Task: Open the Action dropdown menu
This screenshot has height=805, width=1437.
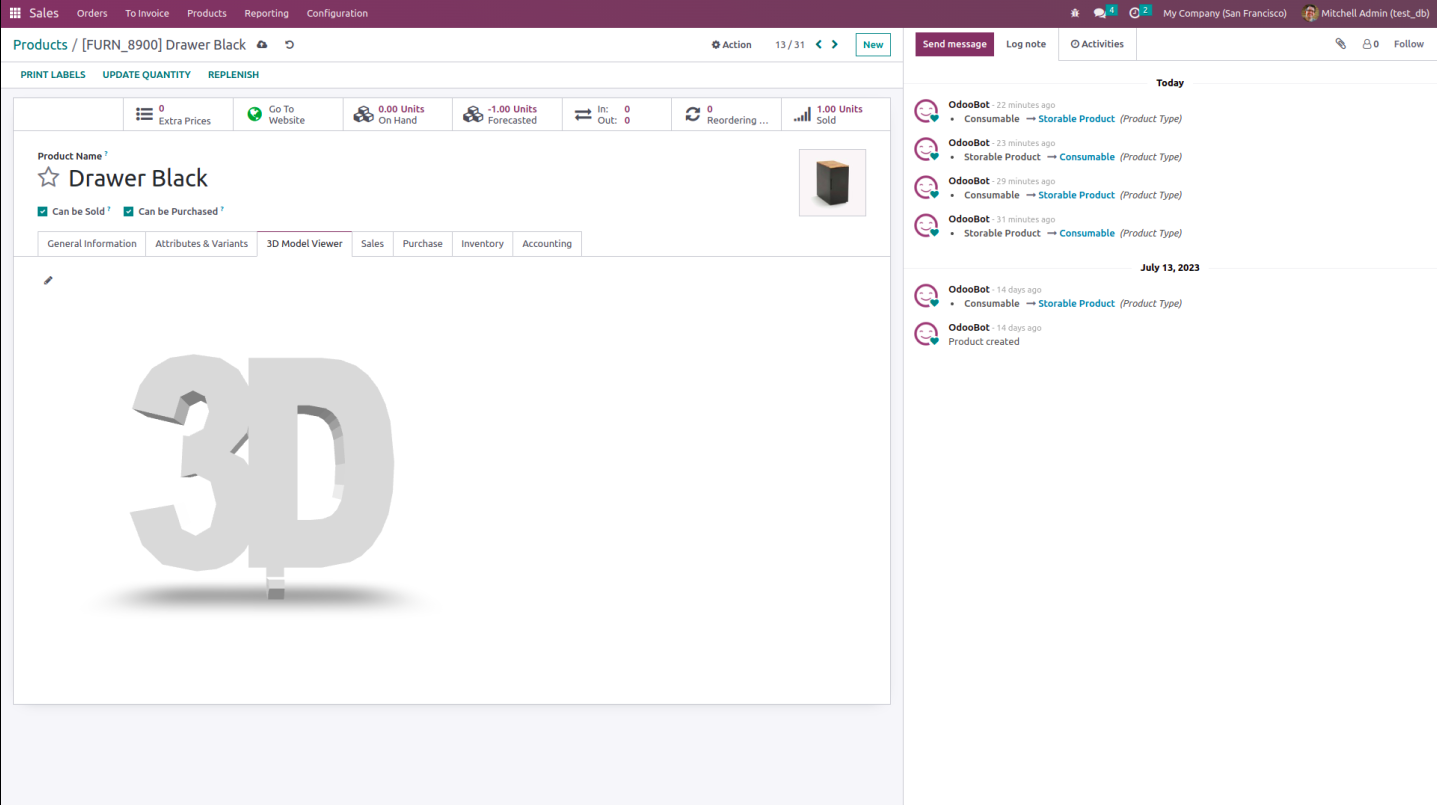Action: [731, 45]
